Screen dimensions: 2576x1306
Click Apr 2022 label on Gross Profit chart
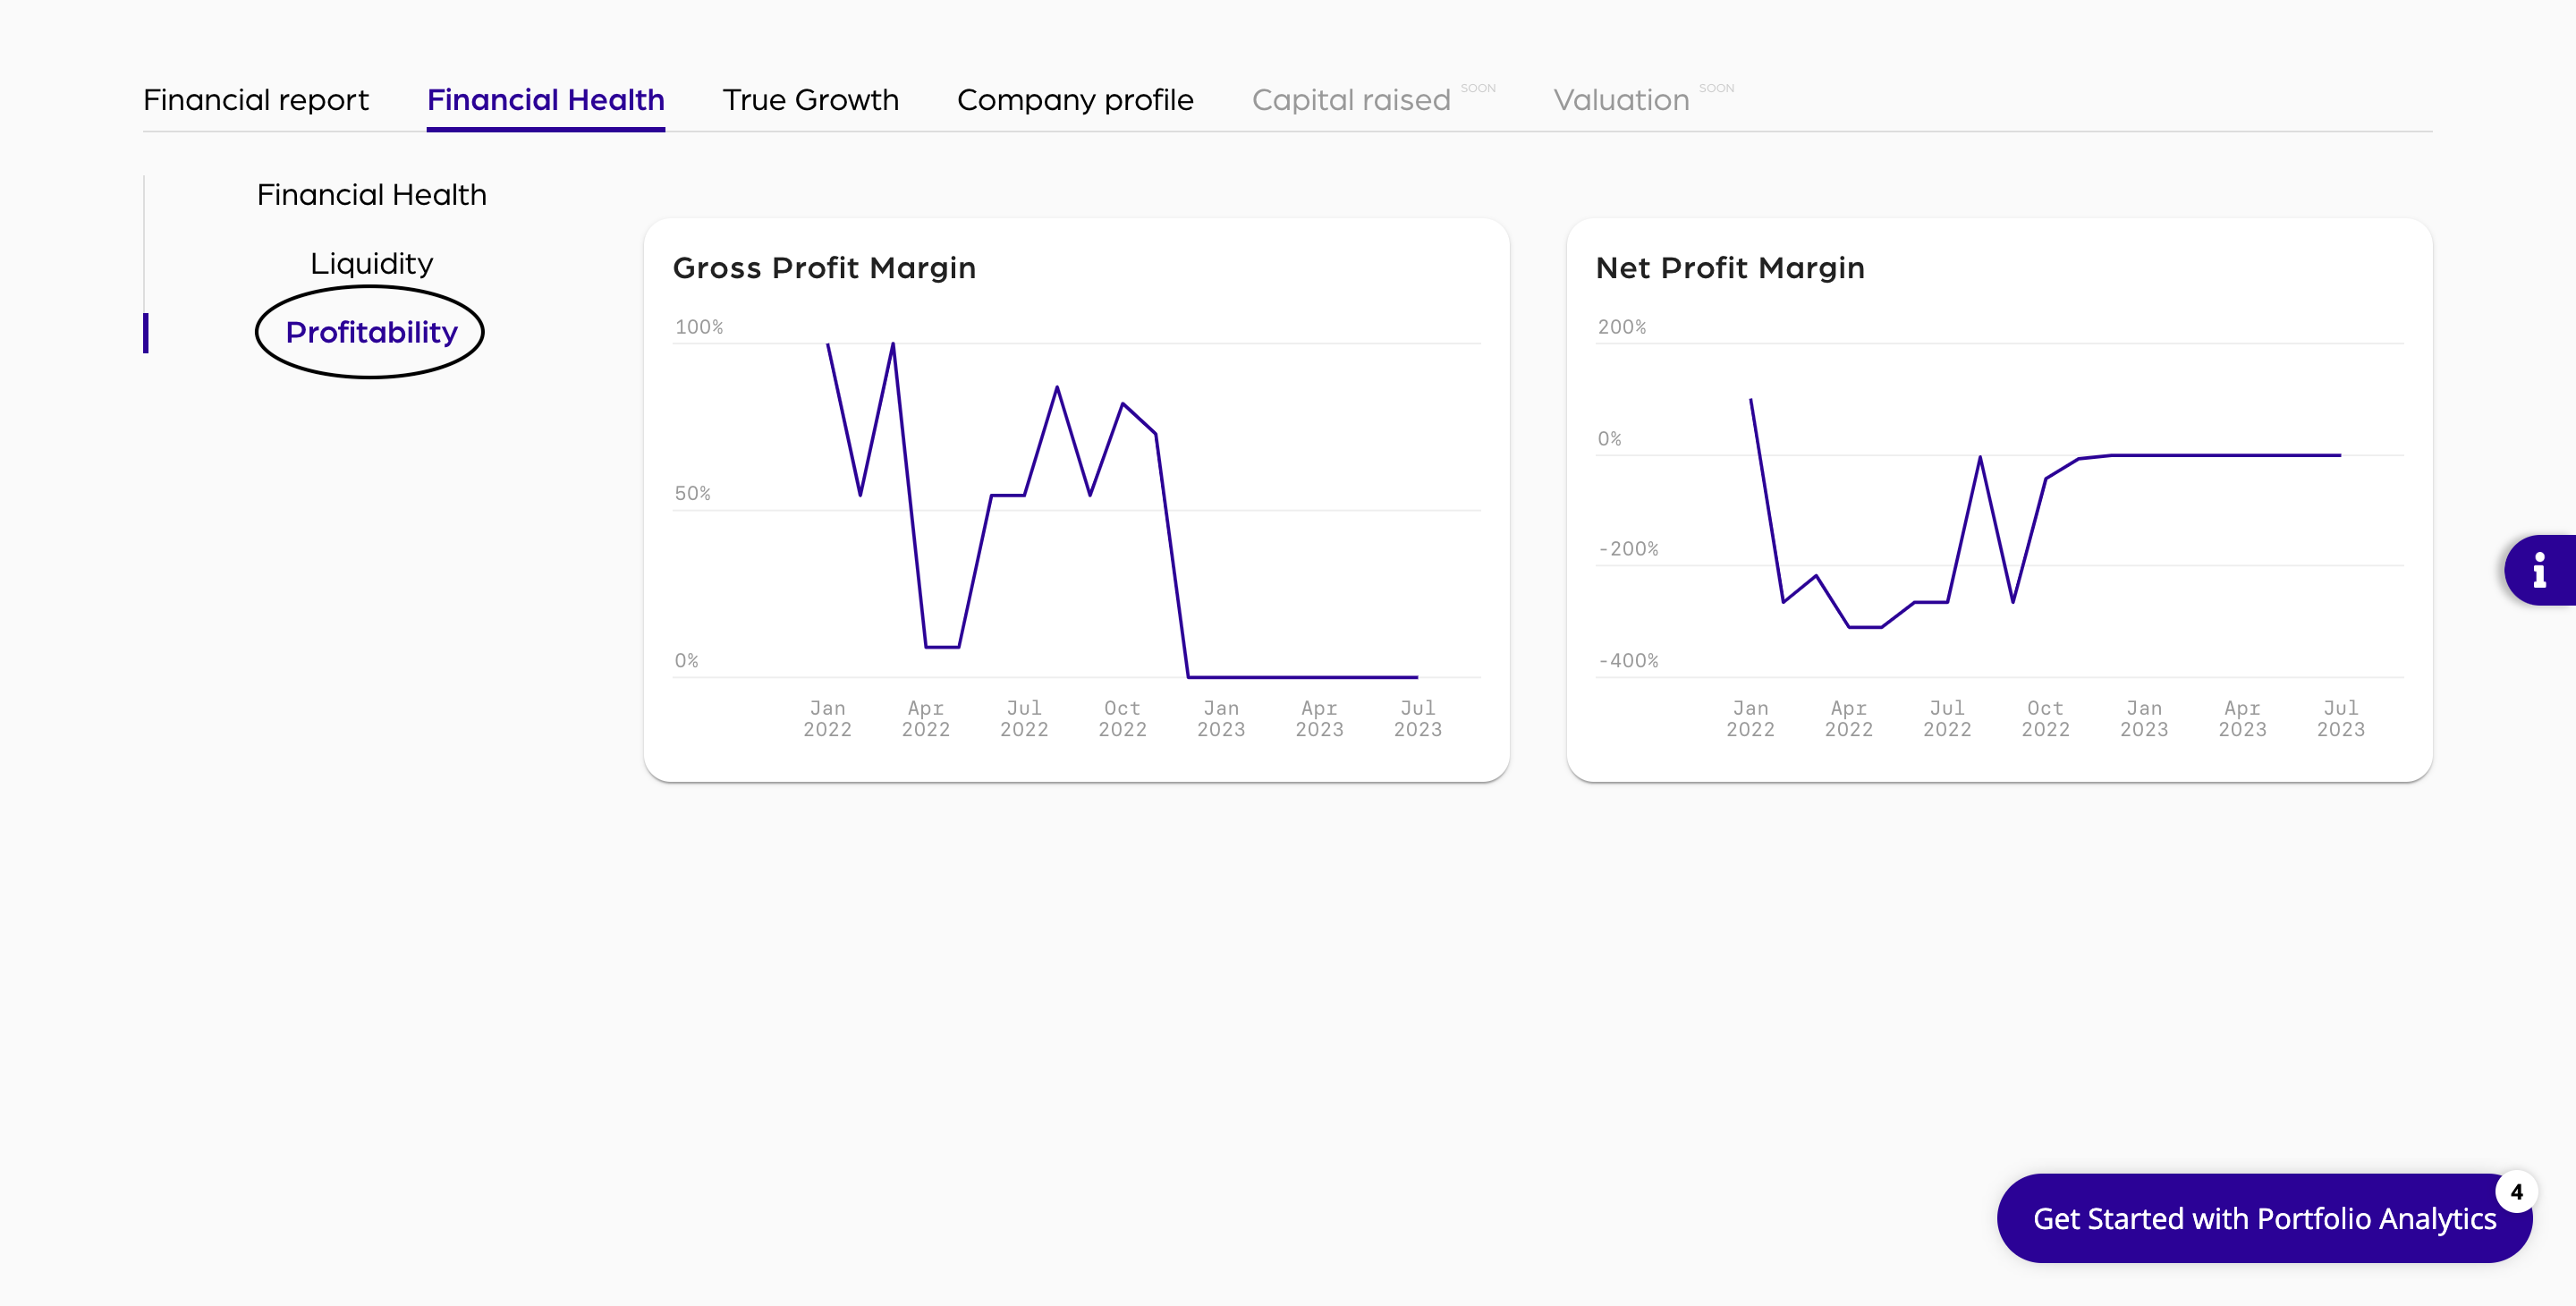tap(925, 718)
